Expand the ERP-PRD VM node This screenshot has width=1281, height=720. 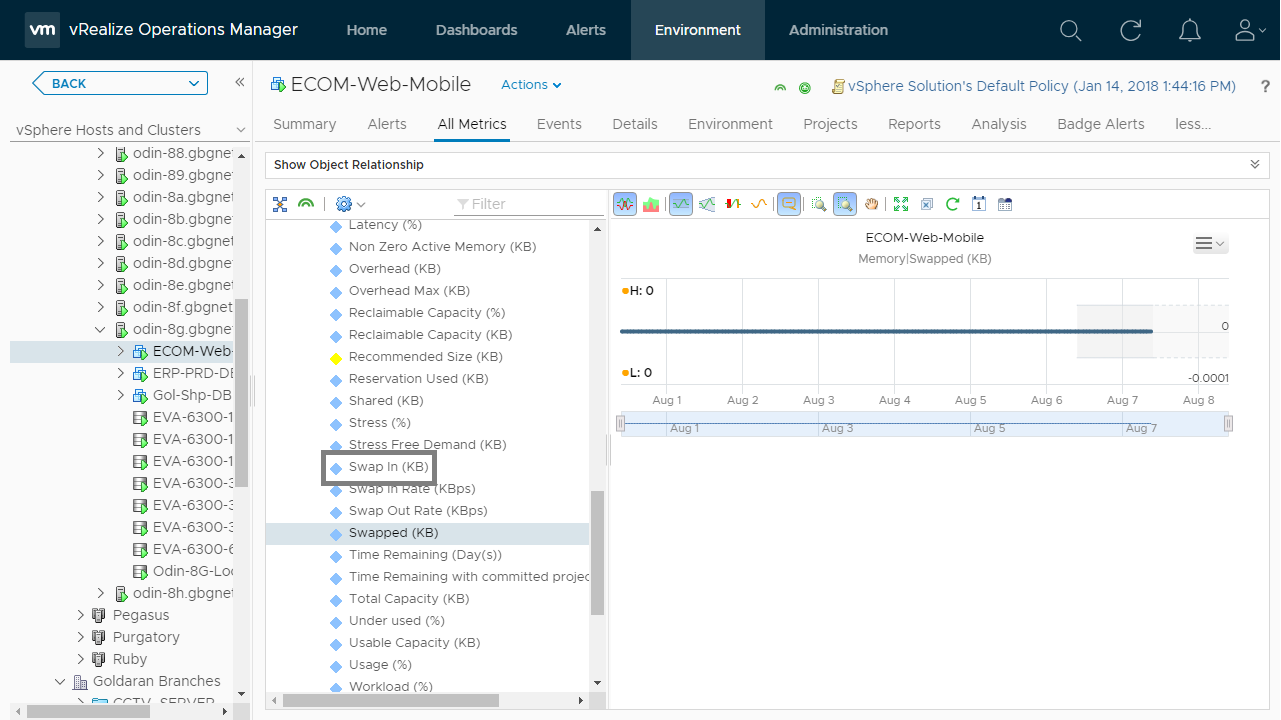[x=120, y=373]
